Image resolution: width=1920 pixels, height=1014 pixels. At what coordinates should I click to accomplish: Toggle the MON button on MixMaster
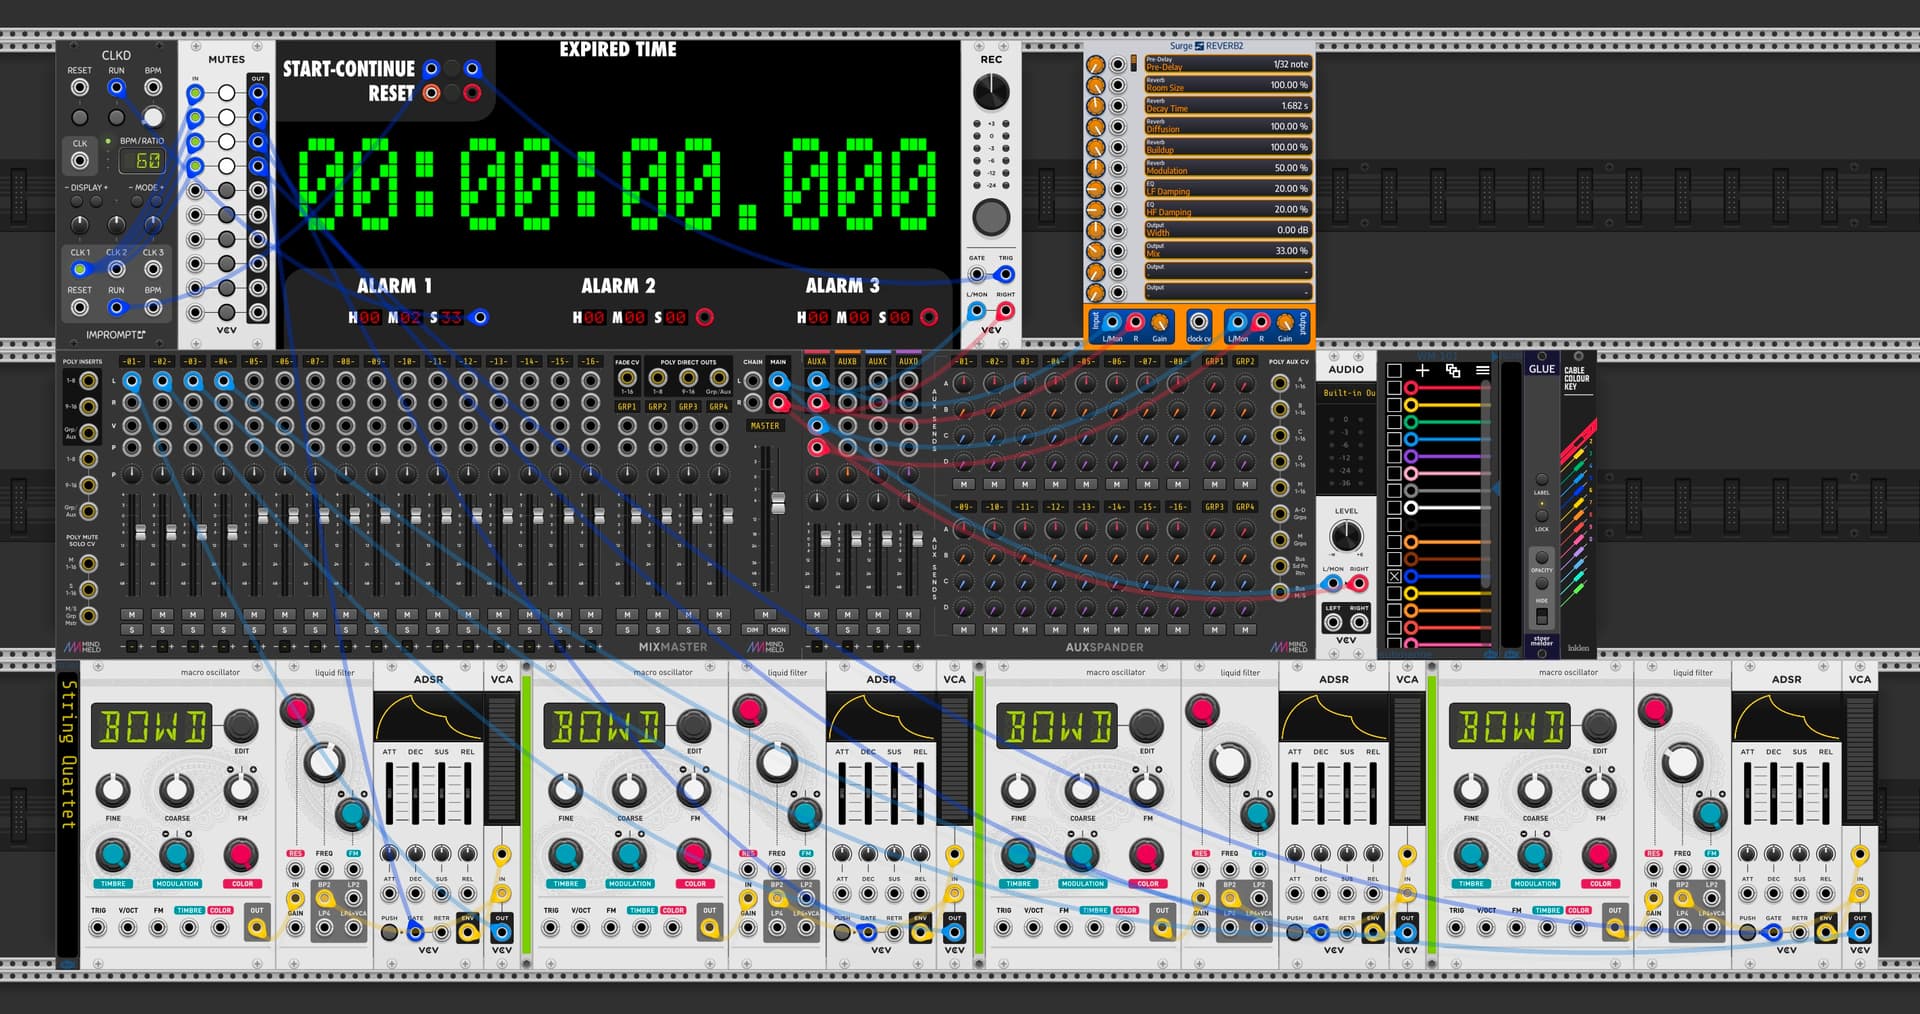[x=778, y=630]
